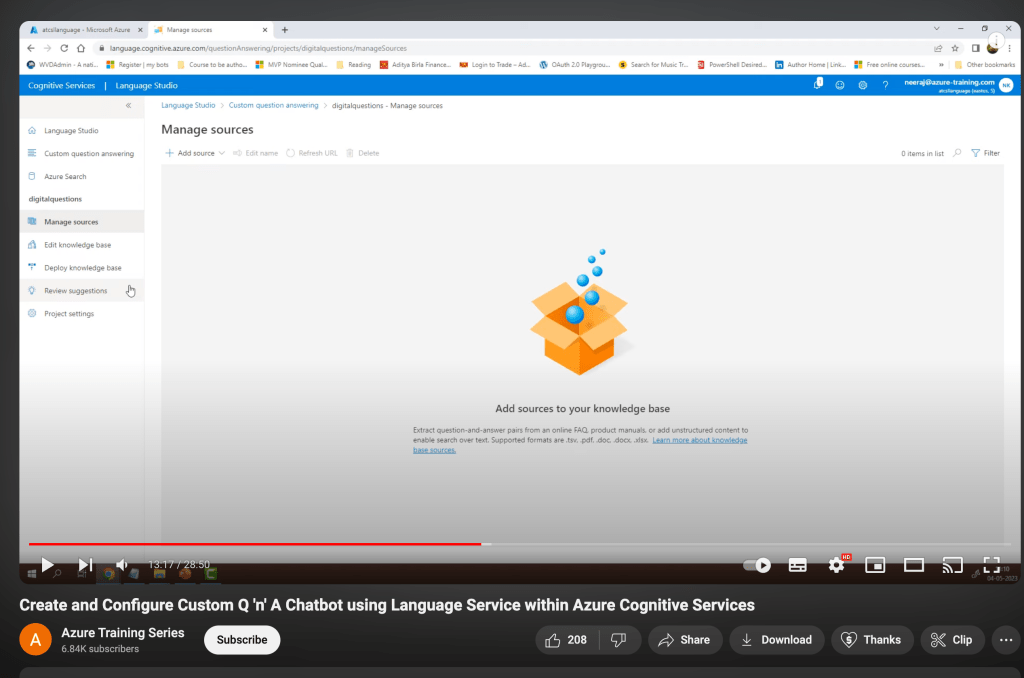Click the Cognitive Services header link
Viewport: 1024px width, 678px height.
[x=61, y=86]
